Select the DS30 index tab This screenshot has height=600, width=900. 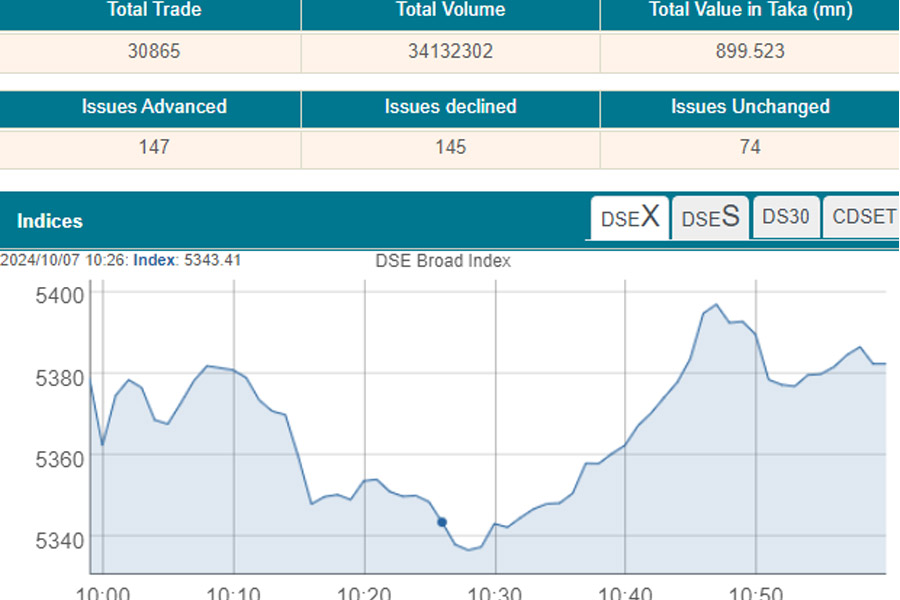[x=785, y=217]
